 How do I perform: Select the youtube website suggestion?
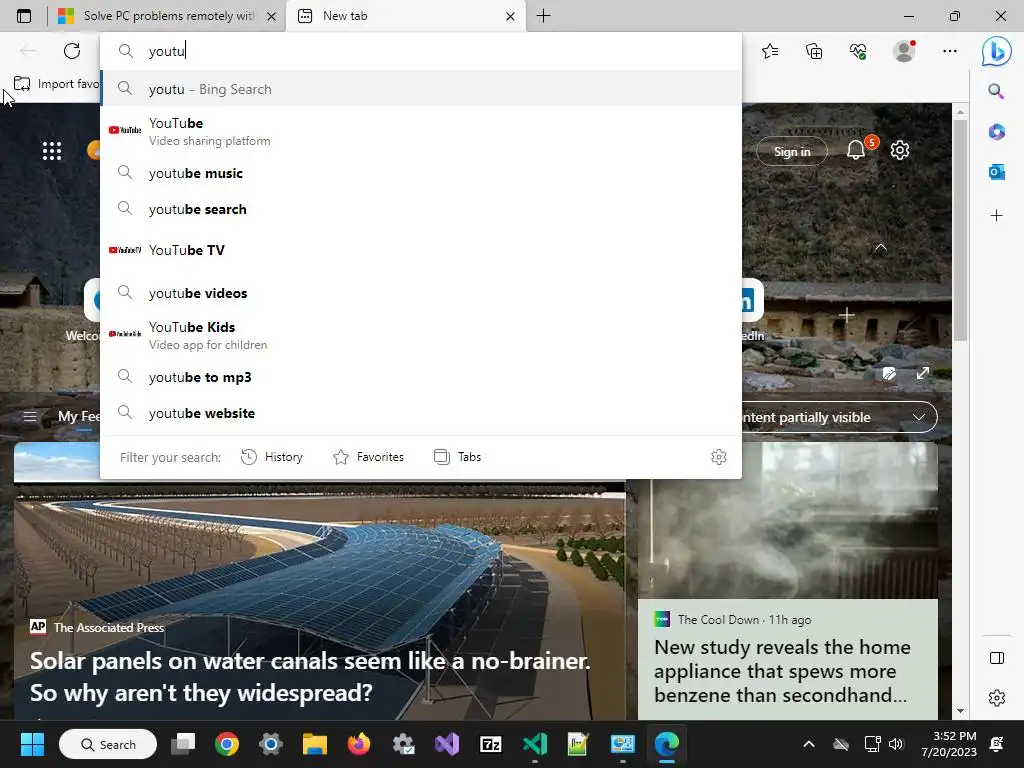[x=421, y=413]
